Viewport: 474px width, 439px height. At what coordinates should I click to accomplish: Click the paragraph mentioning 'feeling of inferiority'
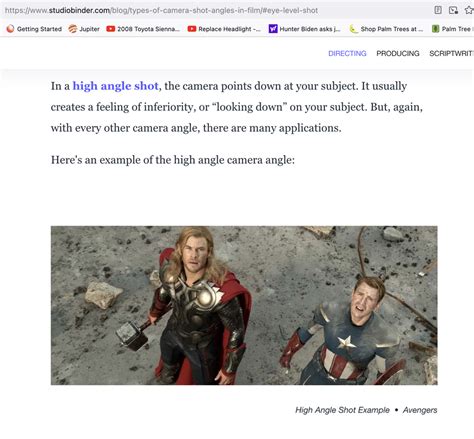click(237, 107)
